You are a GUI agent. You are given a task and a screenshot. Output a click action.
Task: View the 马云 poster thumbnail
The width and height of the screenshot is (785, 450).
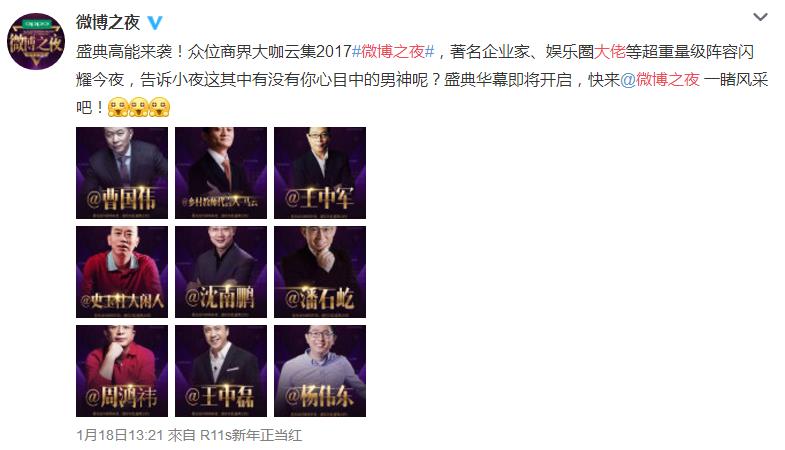click(221, 173)
